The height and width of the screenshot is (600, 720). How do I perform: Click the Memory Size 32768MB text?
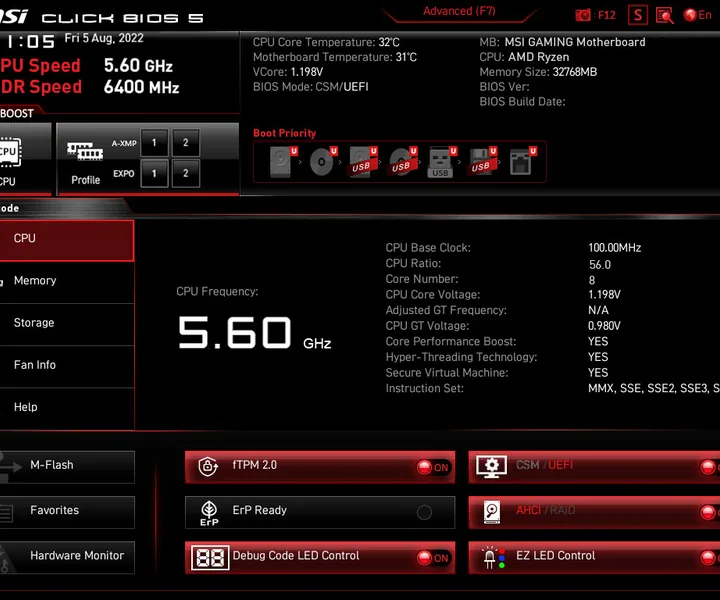click(538, 72)
